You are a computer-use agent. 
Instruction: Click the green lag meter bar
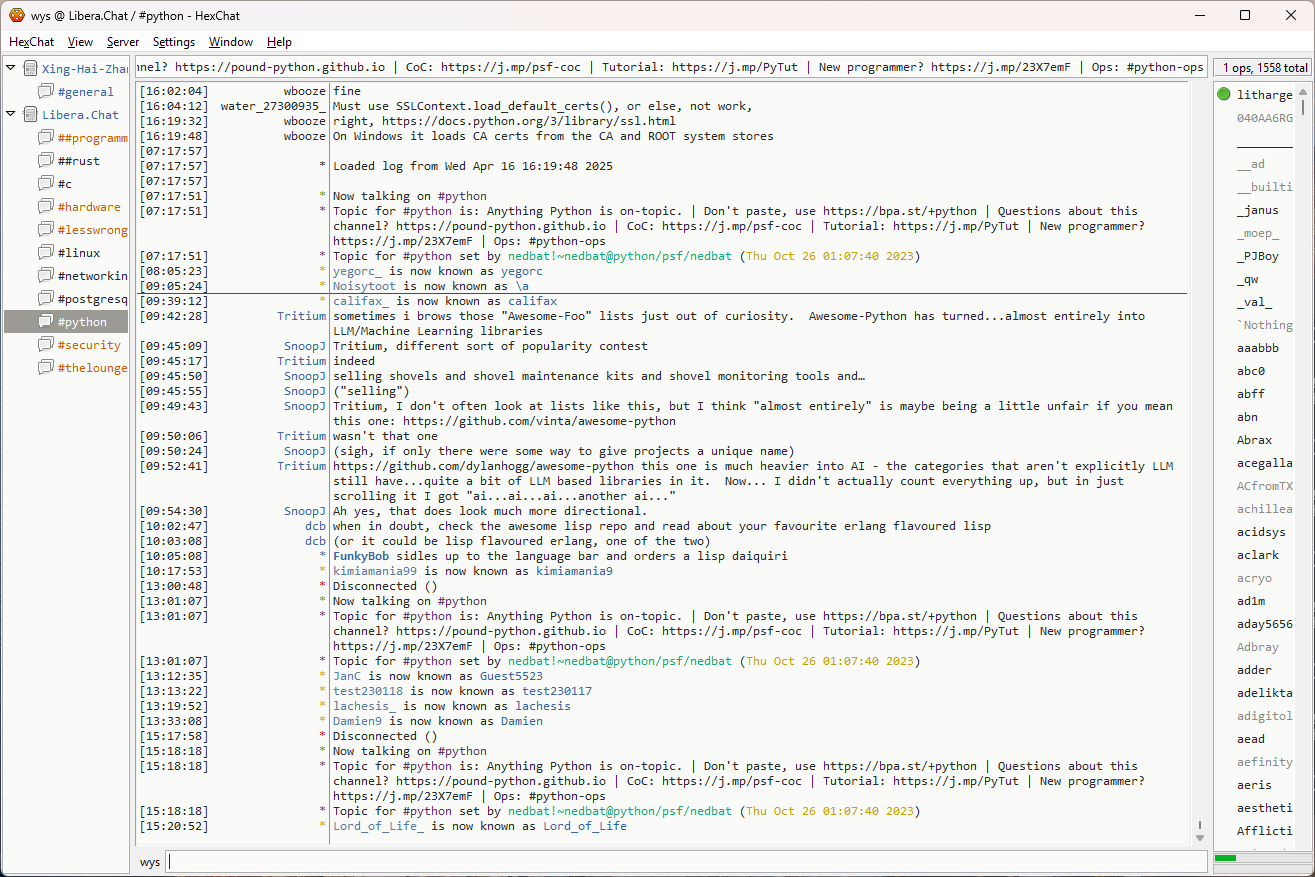click(x=1226, y=858)
